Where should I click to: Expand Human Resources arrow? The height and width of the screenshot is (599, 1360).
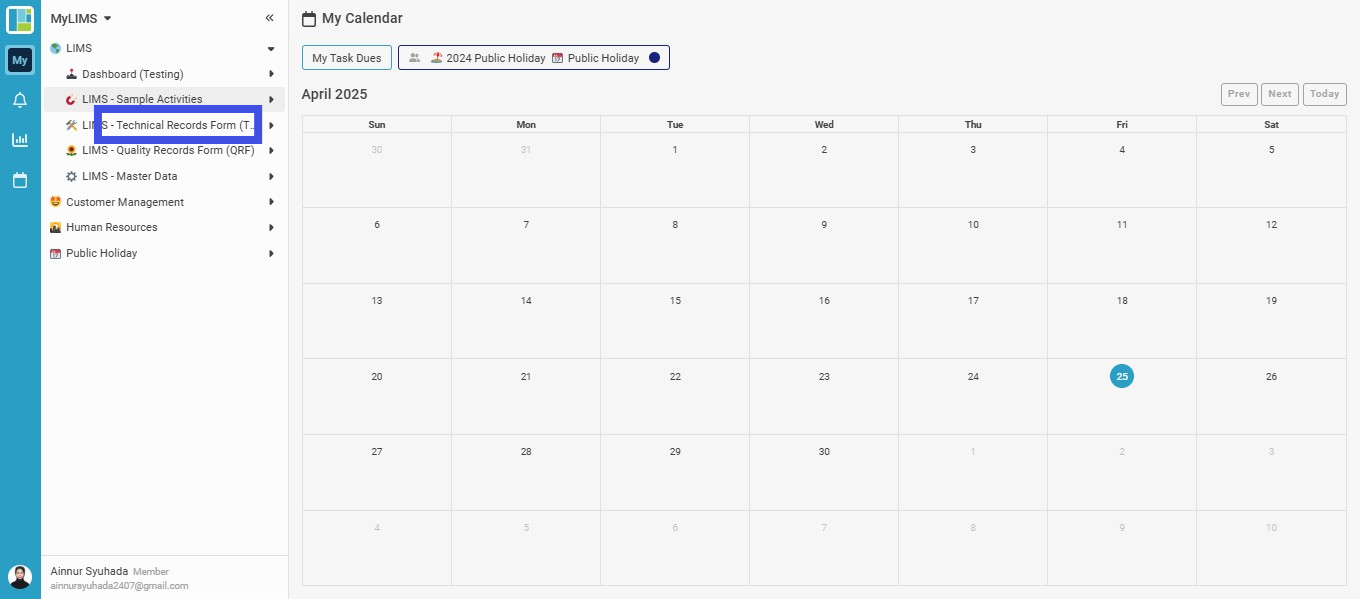click(x=271, y=227)
